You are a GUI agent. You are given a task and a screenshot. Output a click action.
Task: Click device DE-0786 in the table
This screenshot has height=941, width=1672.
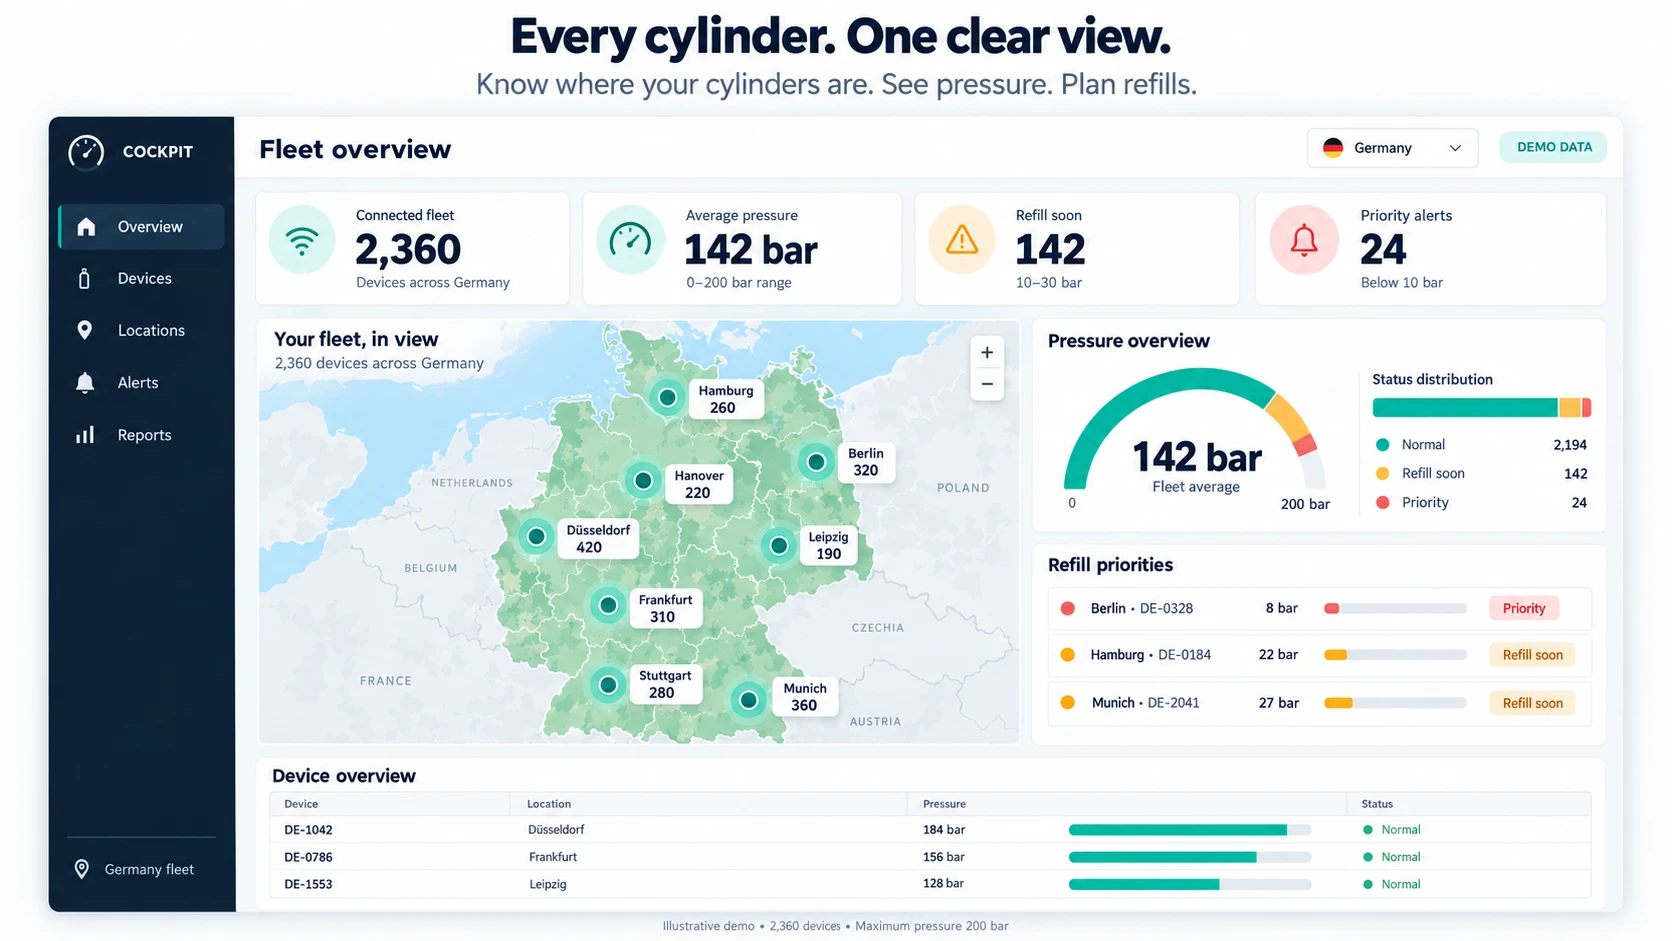pyautogui.click(x=308, y=857)
